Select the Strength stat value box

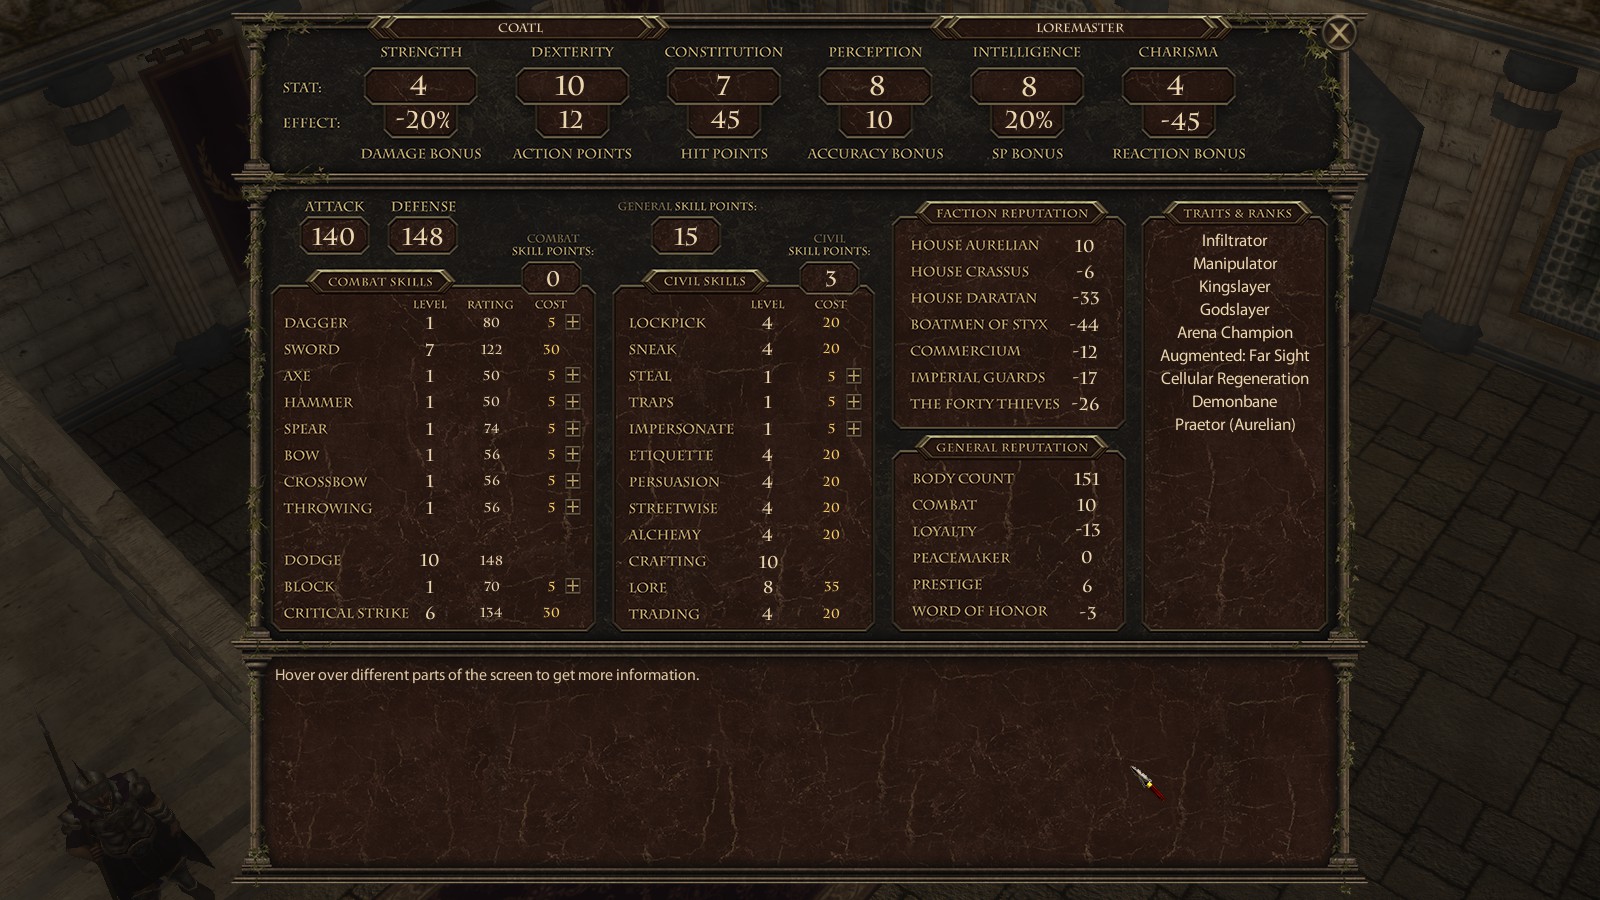point(419,86)
